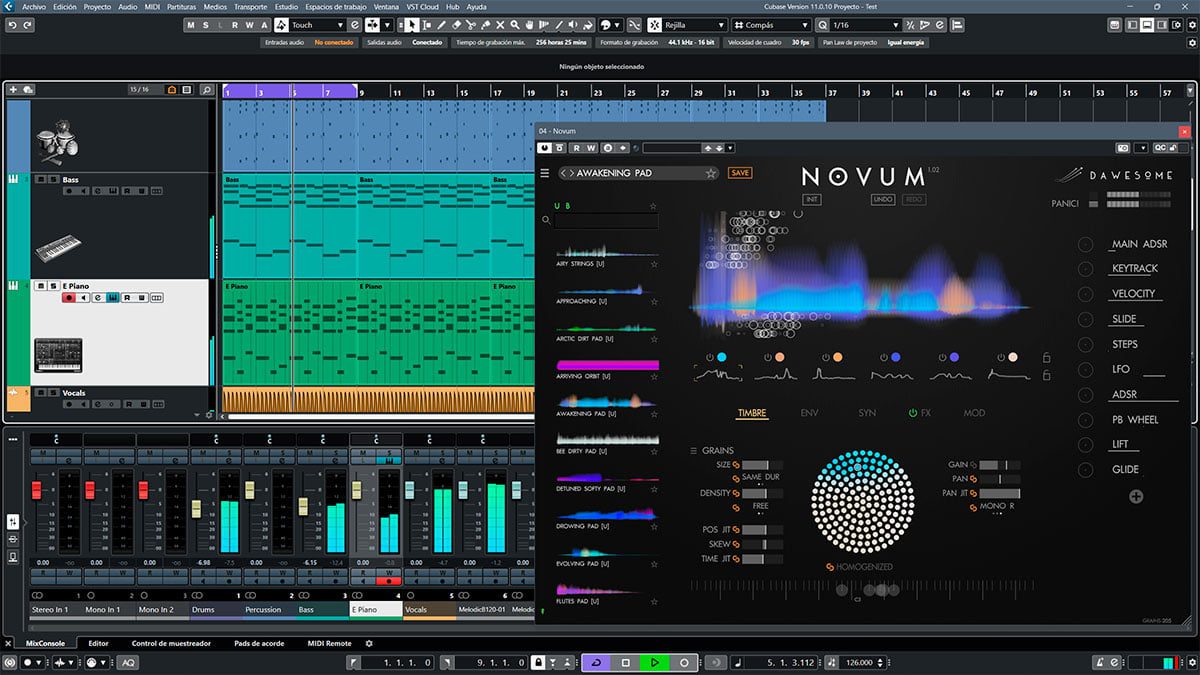Toggle global Mute M in top toolbar
Image resolution: width=1200 pixels, height=675 pixels.
(x=192, y=24)
